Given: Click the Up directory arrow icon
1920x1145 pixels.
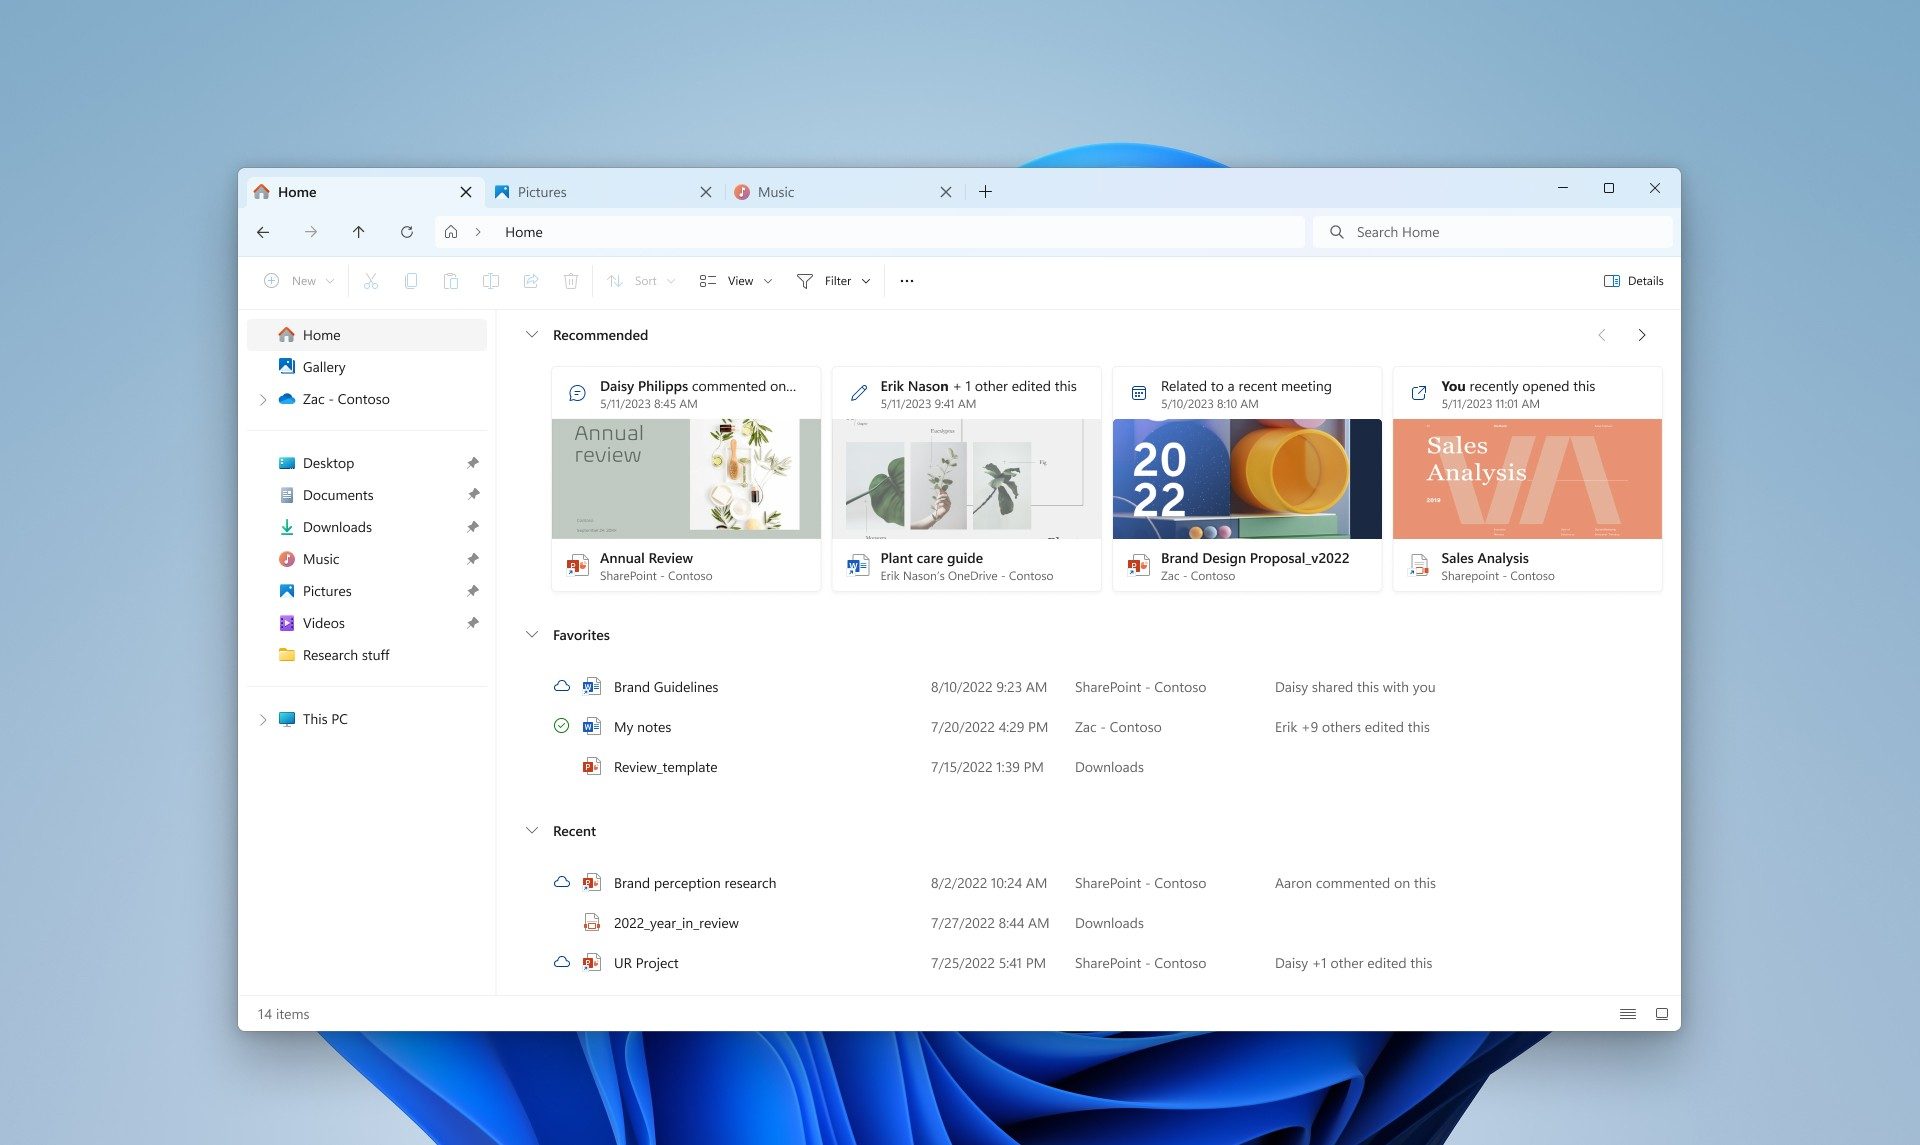Looking at the screenshot, I should [358, 230].
